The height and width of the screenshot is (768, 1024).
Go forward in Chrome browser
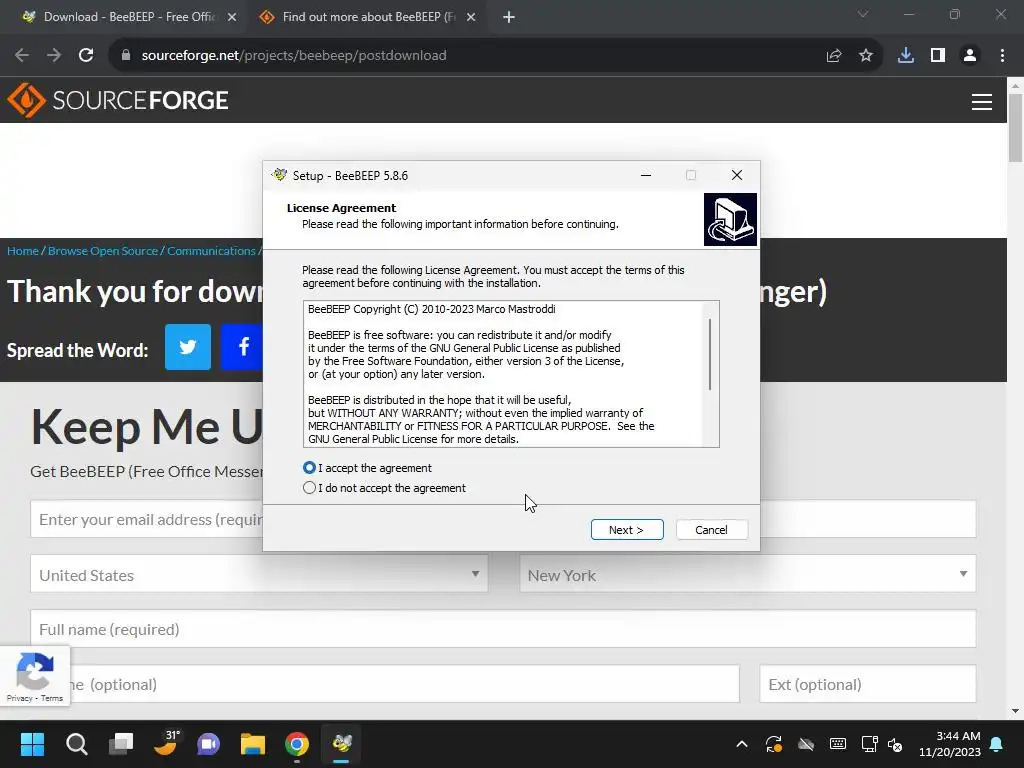[x=54, y=56]
